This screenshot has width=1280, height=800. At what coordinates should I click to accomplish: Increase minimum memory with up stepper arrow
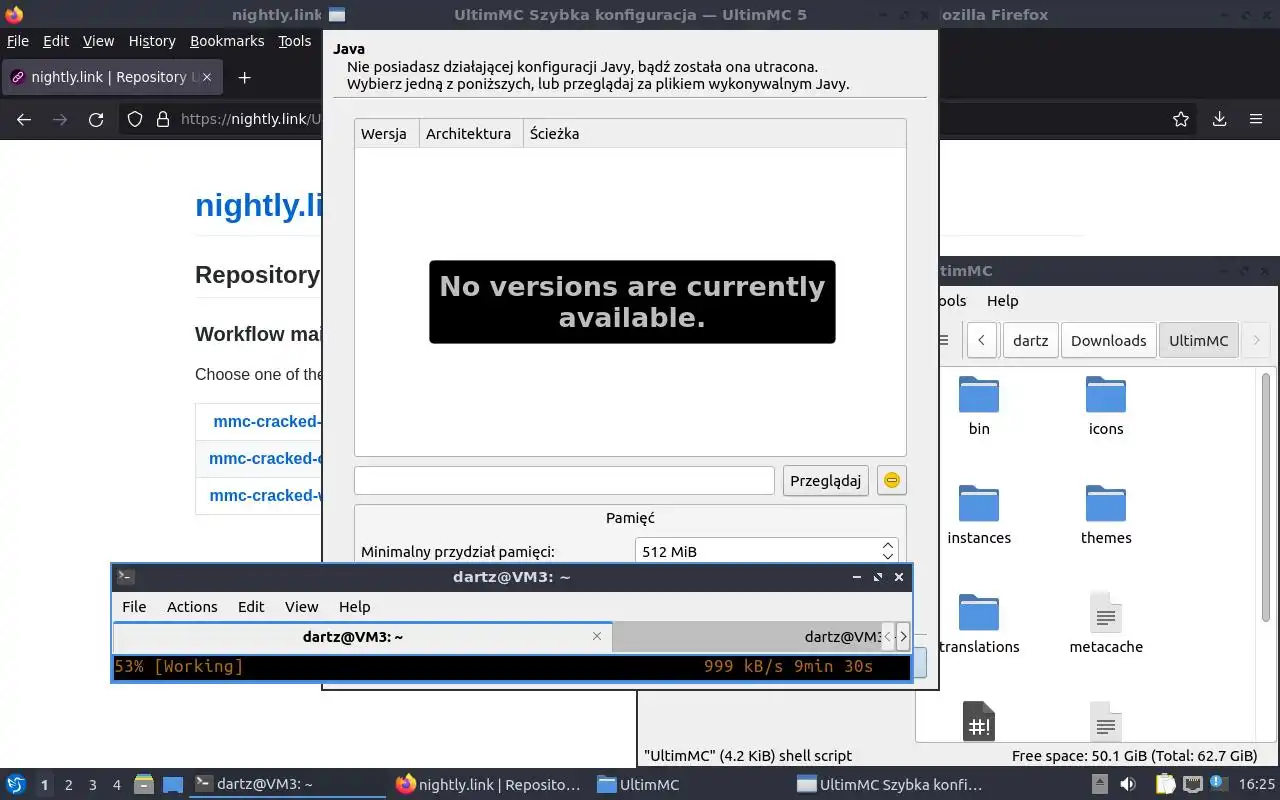[x=887, y=546]
